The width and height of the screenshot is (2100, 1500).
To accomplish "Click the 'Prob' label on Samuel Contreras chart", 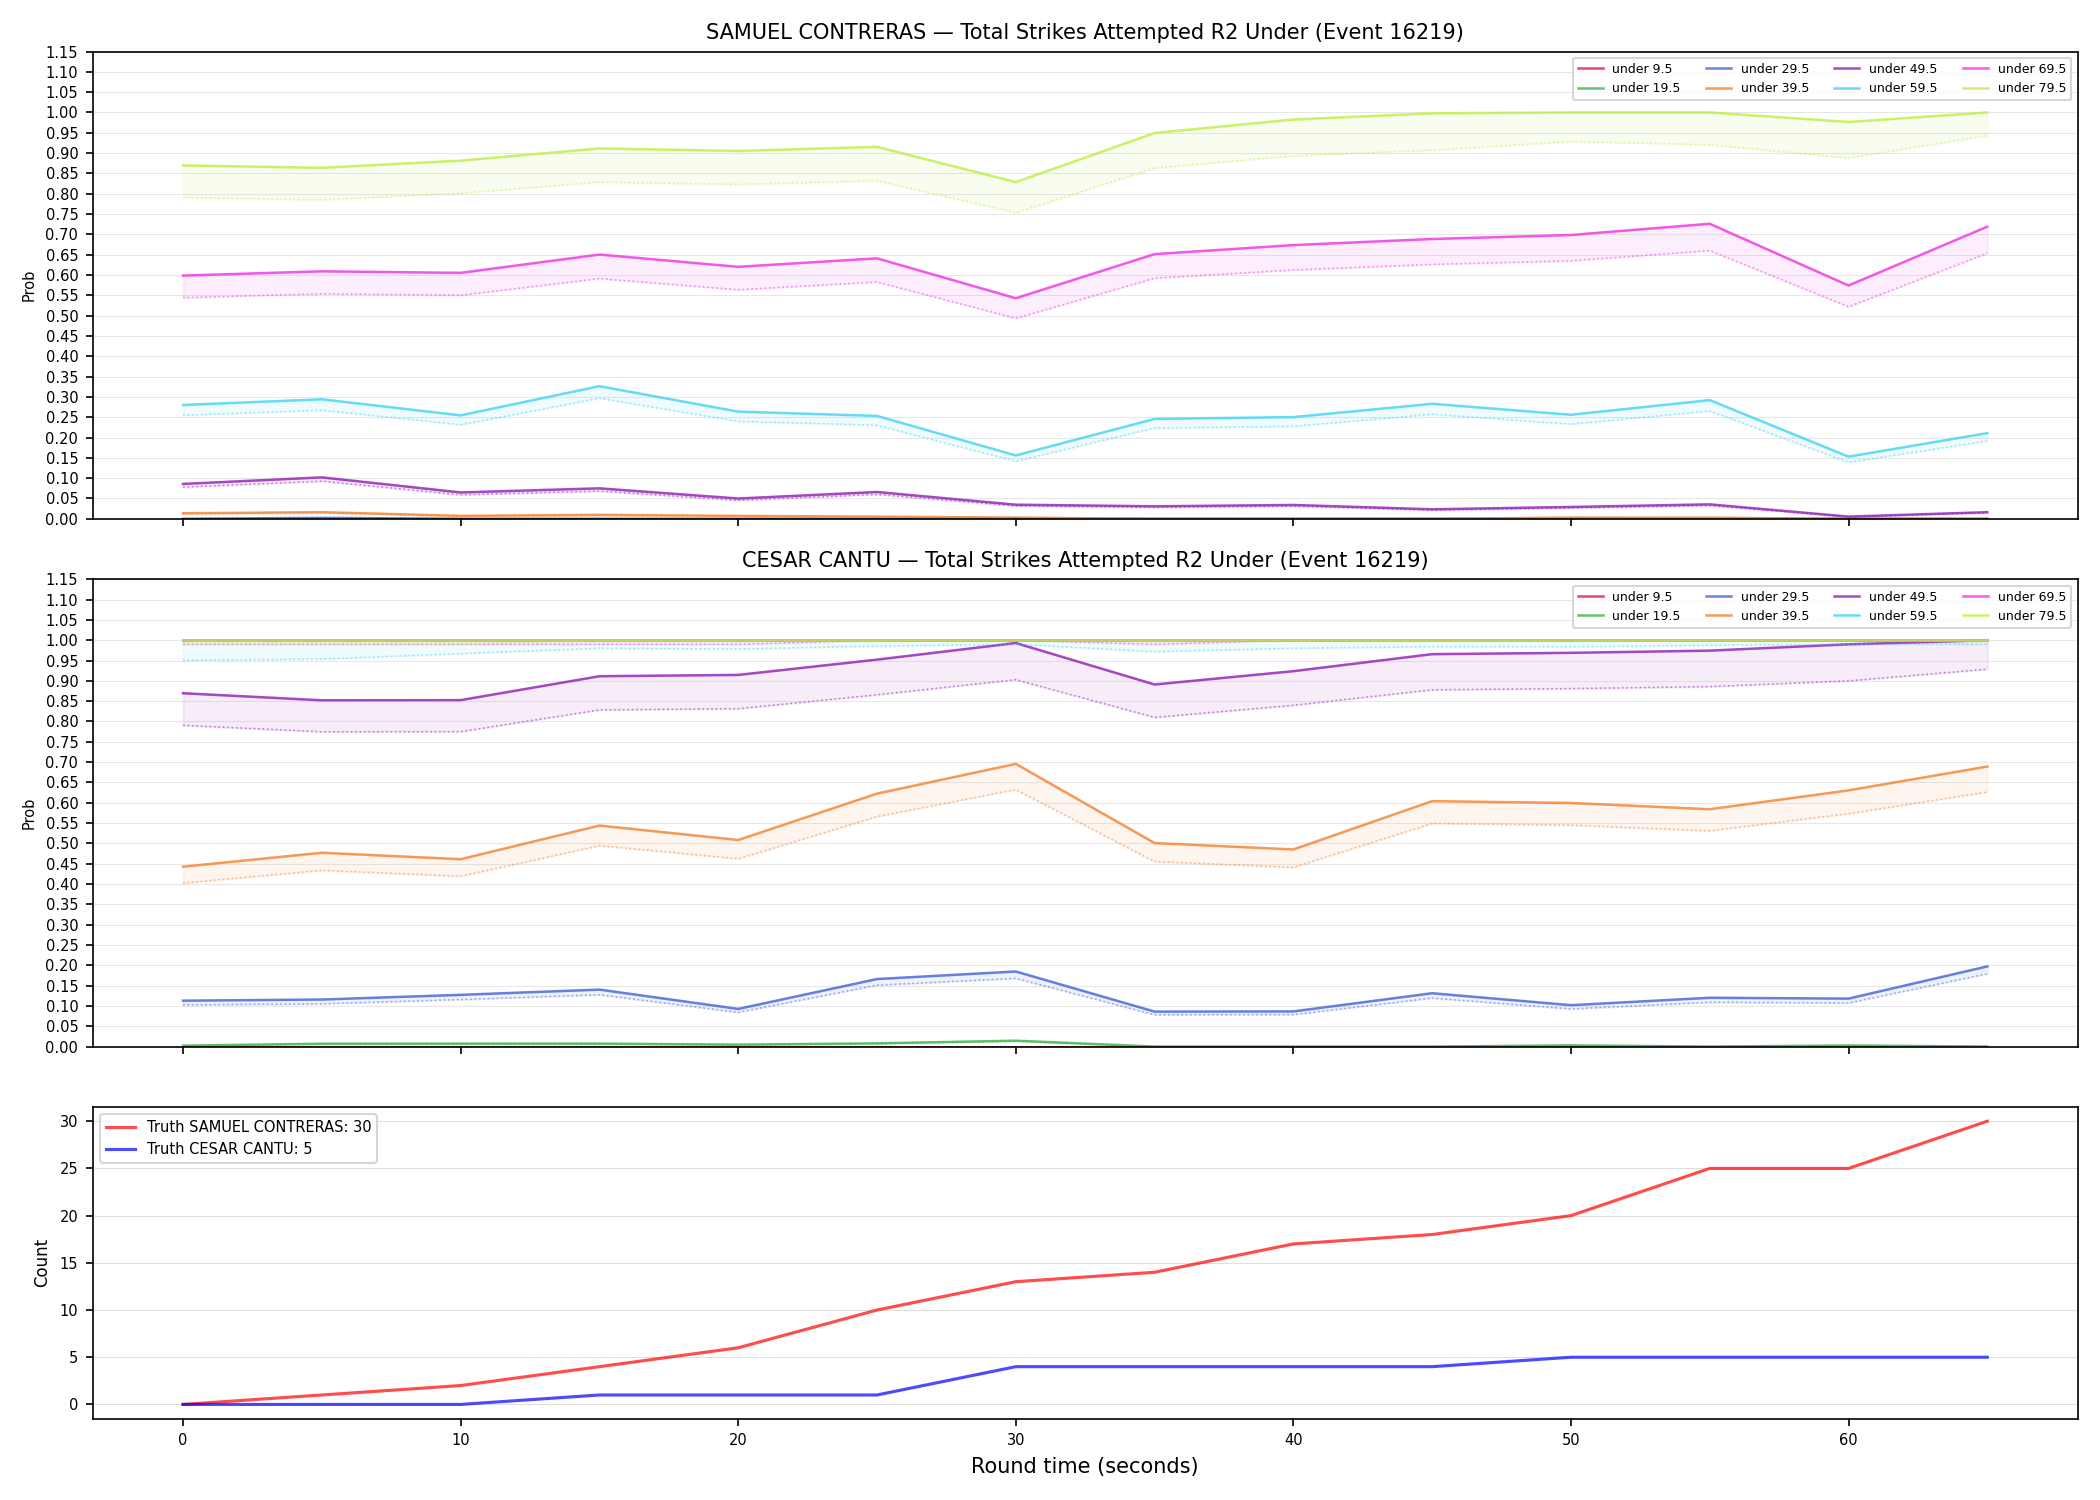I will click(x=29, y=286).
